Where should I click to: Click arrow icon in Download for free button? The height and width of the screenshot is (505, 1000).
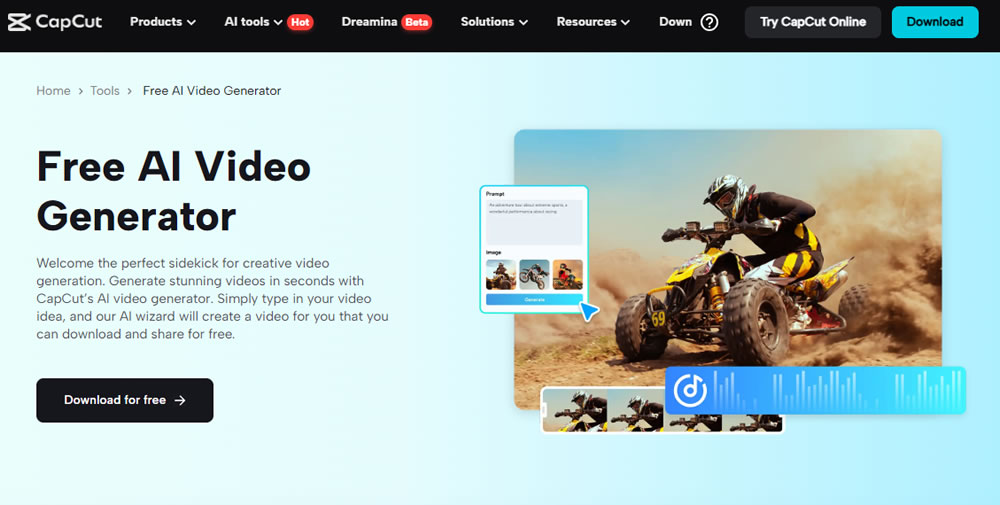coord(180,400)
